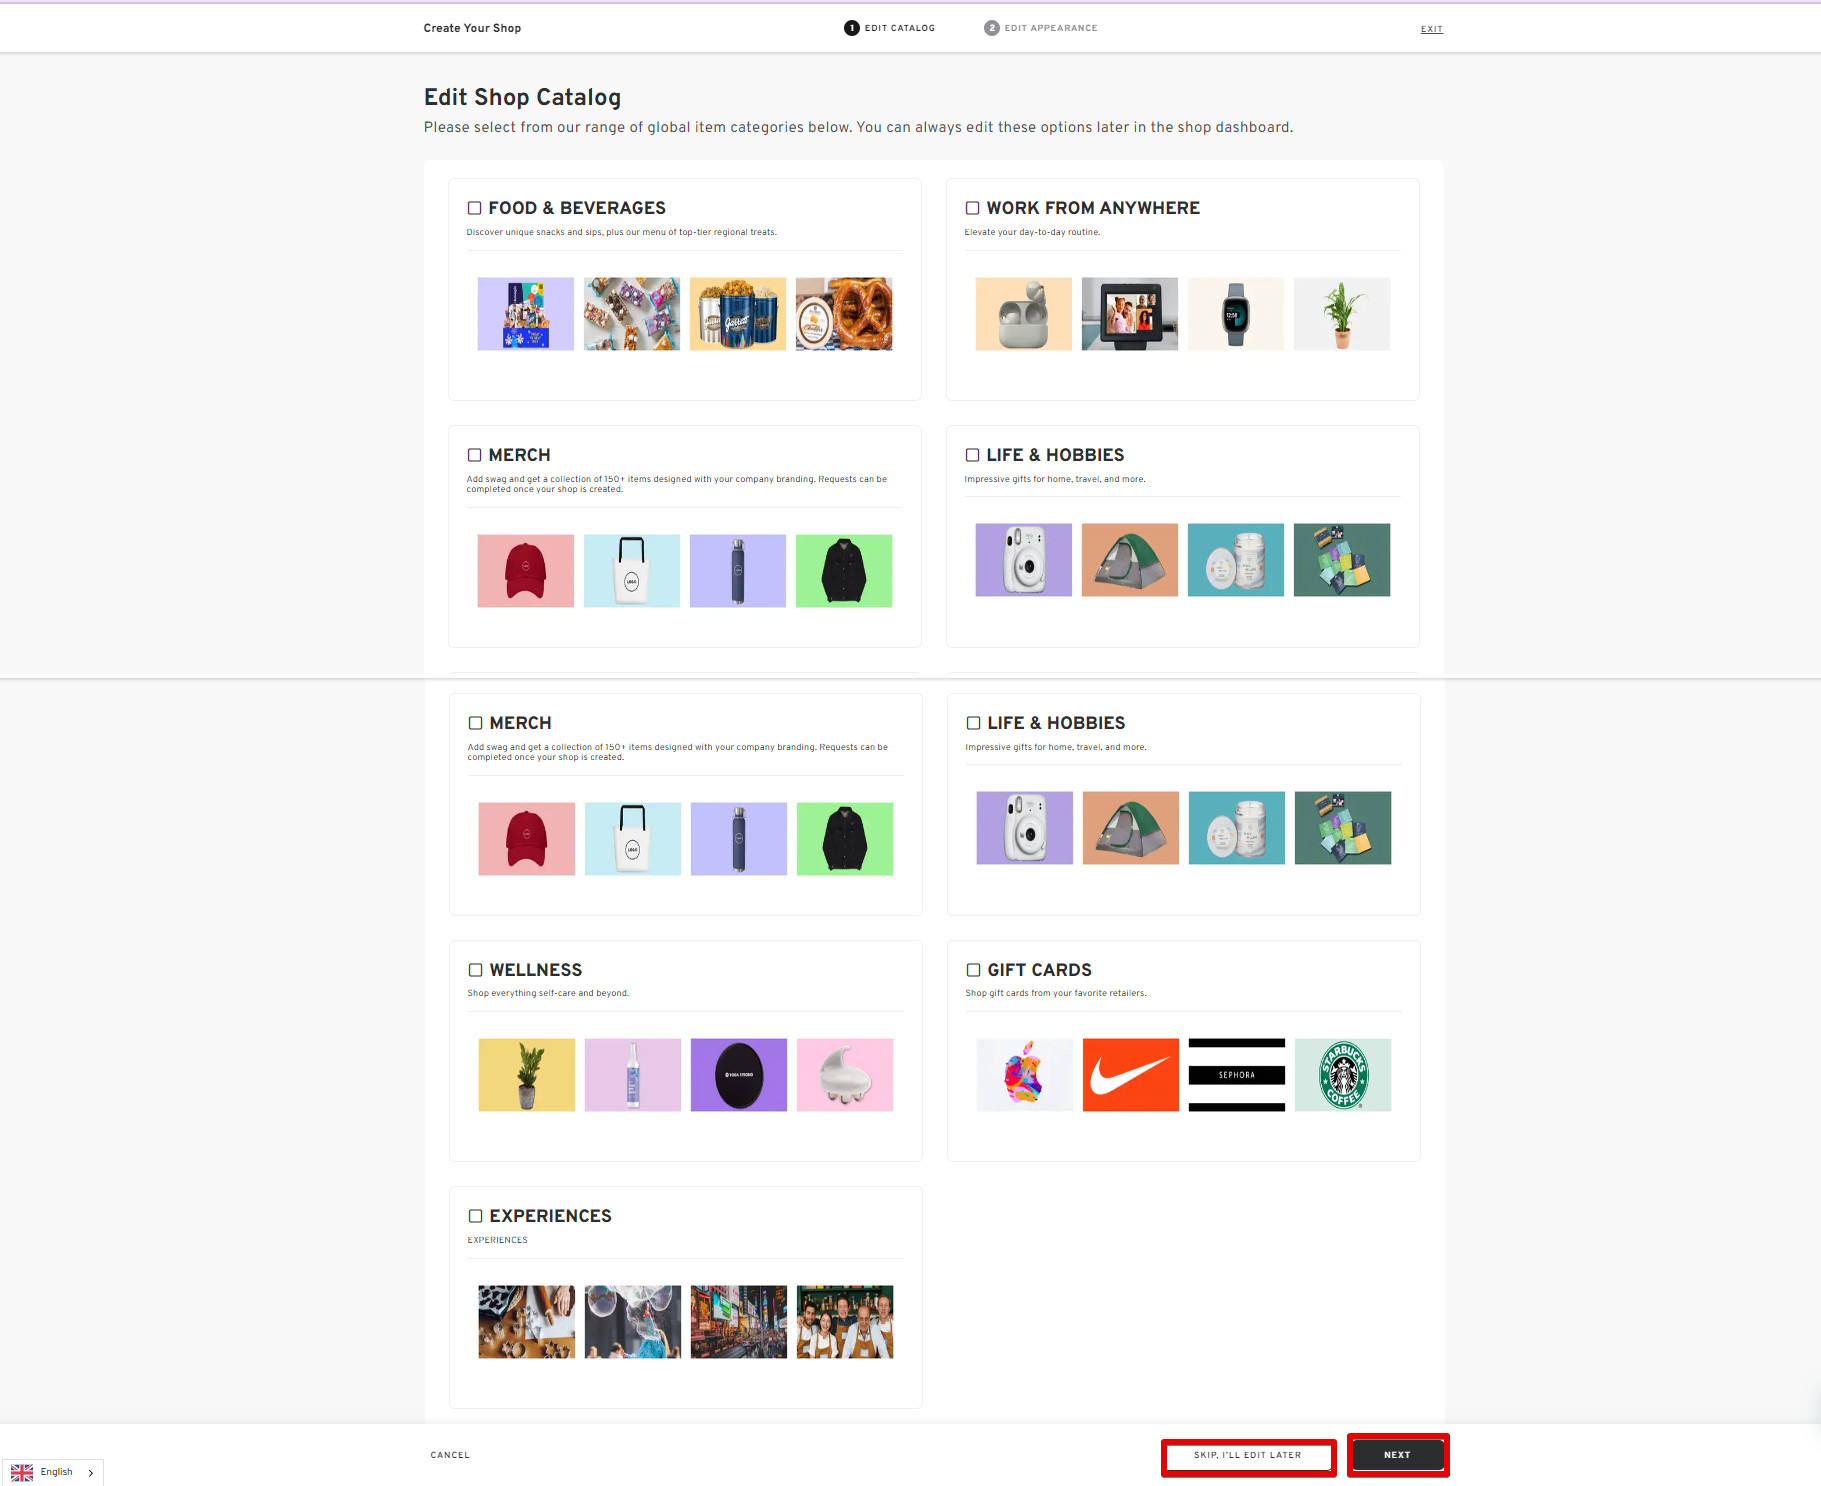1821x1486 pixels.
Task: Enable the Work From Anywhere category checkbox
Action: click(972, 208)
